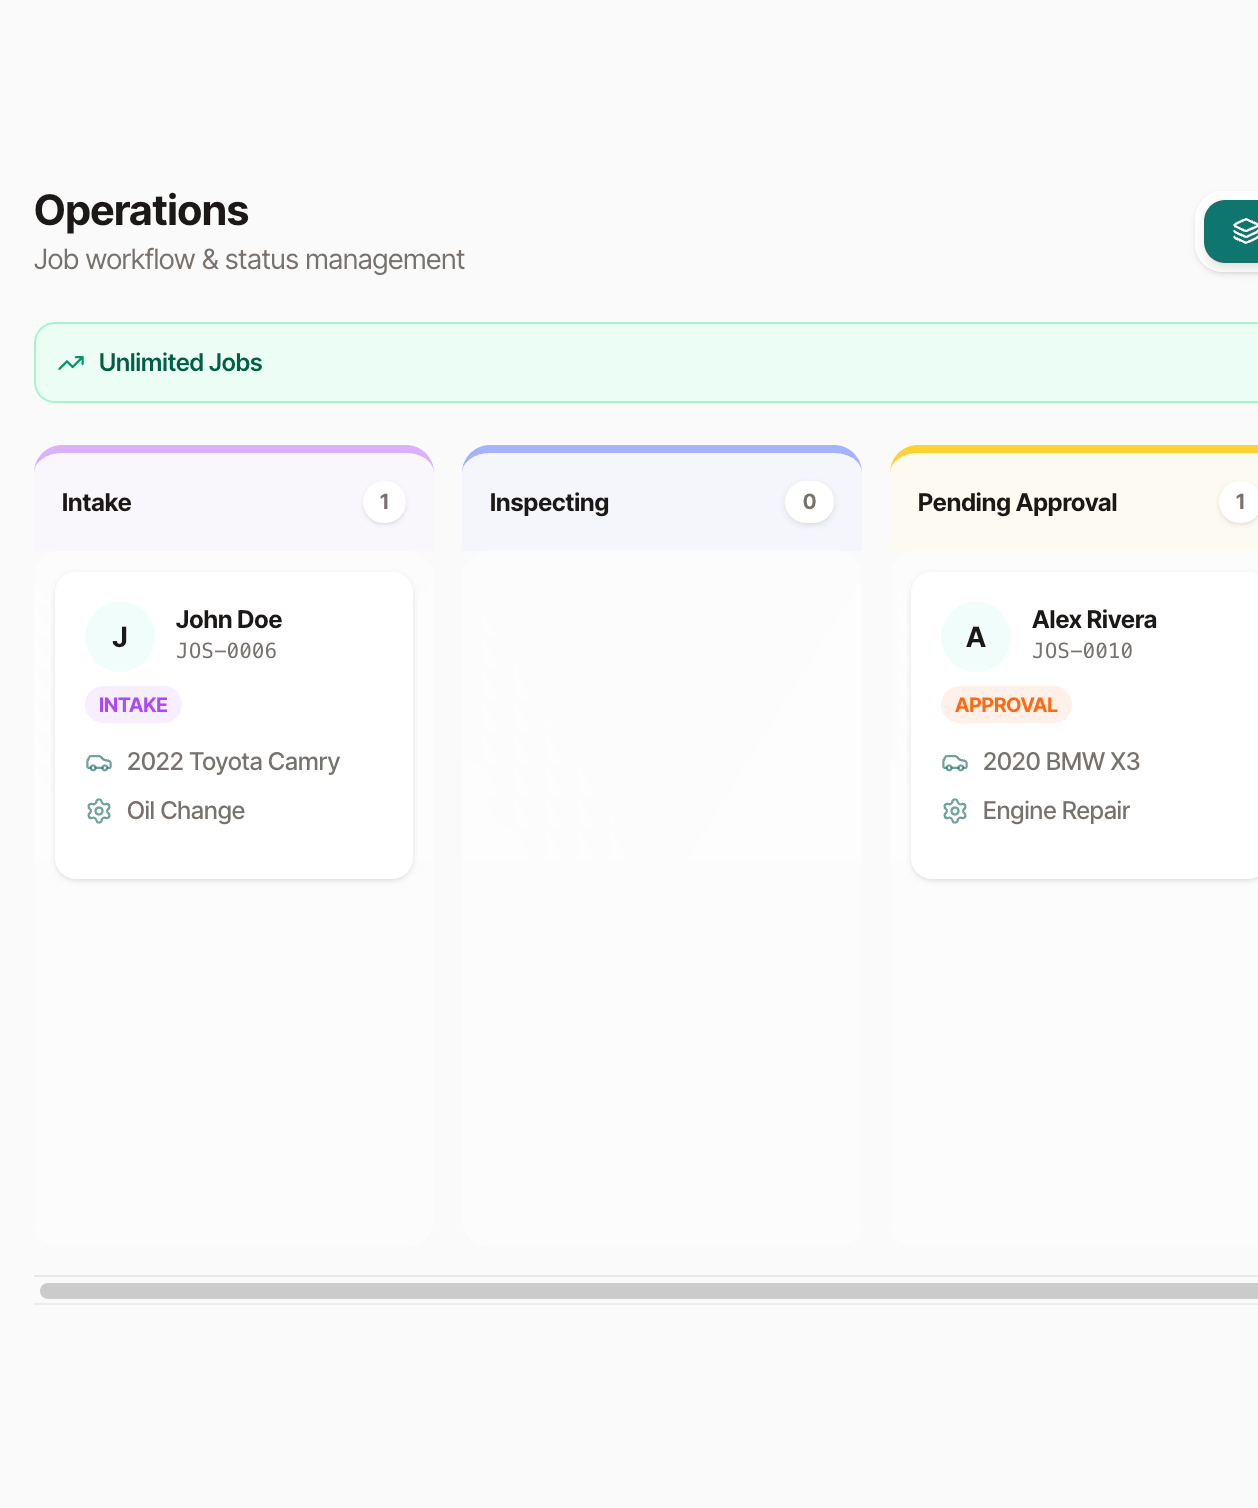Click the car icon next to 2022 Toyota Camry
Viewport: 1258px width, 1508px height.
coord(99,763)
